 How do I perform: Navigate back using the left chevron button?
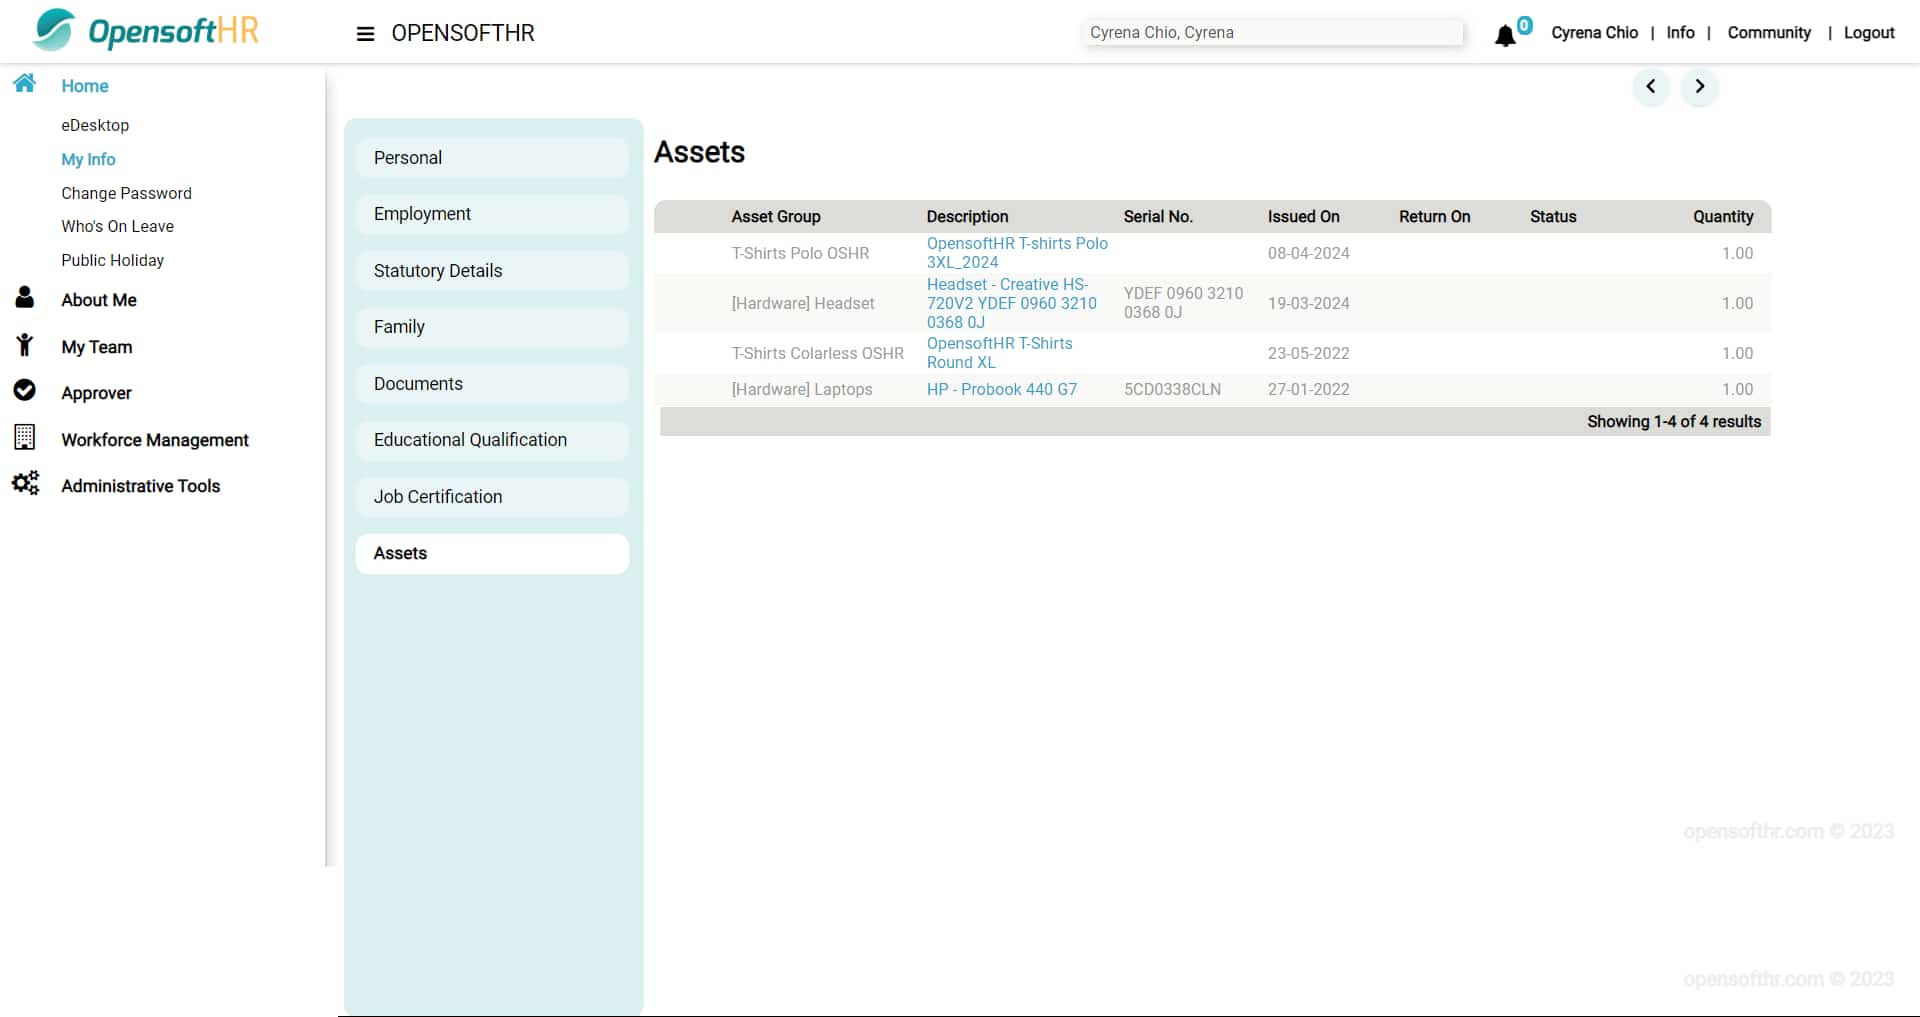[1651, 87]
